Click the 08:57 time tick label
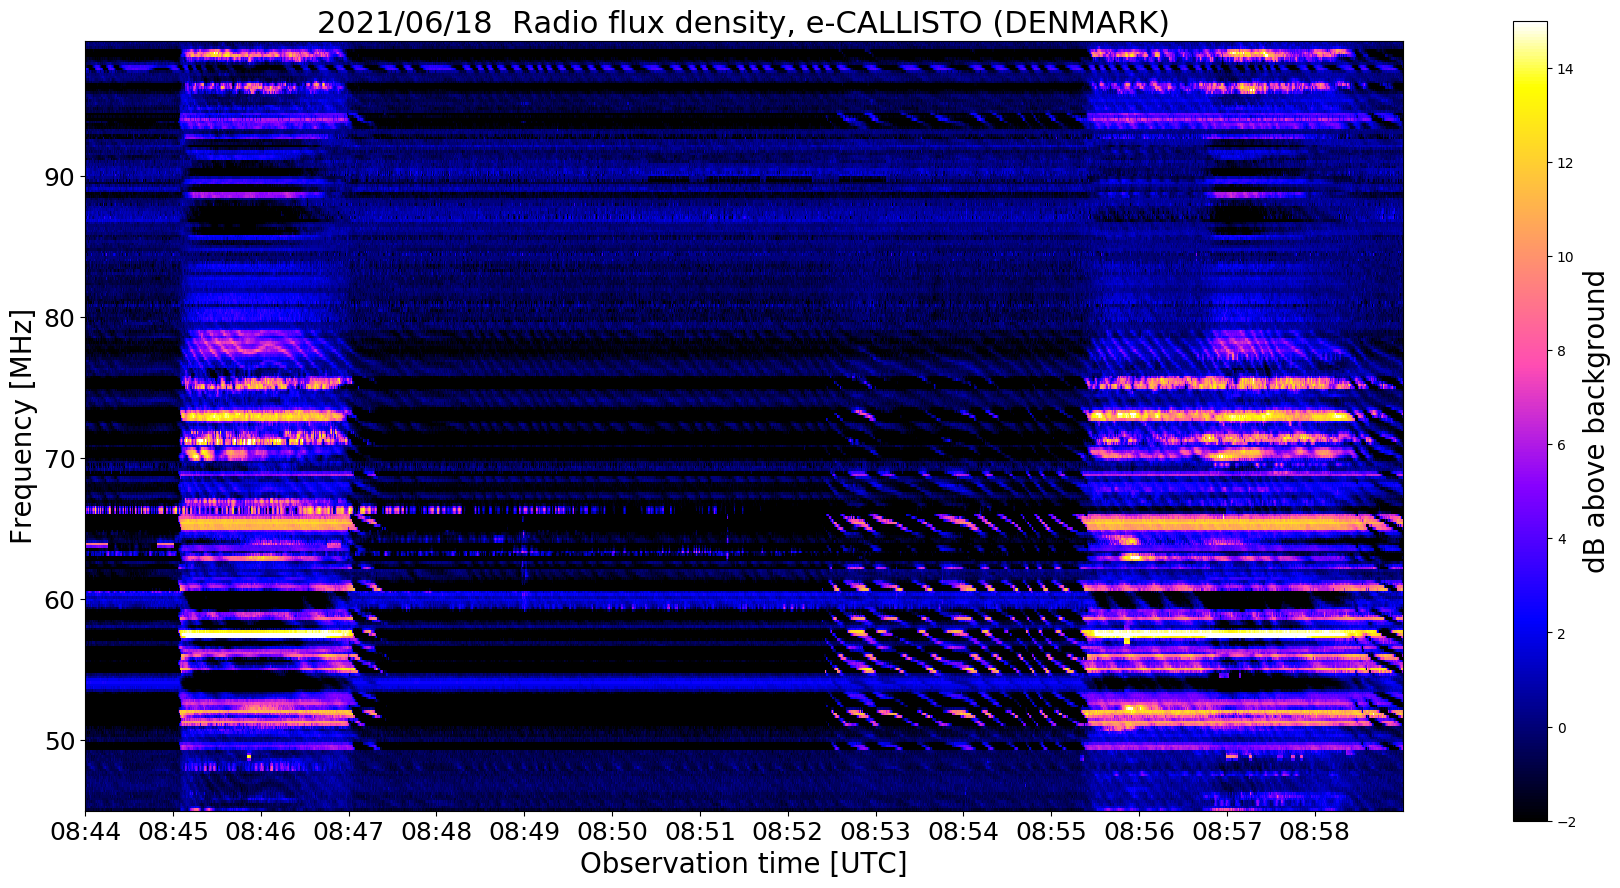The width and height of the screenshot is (1620, 888). [1227, 831]
